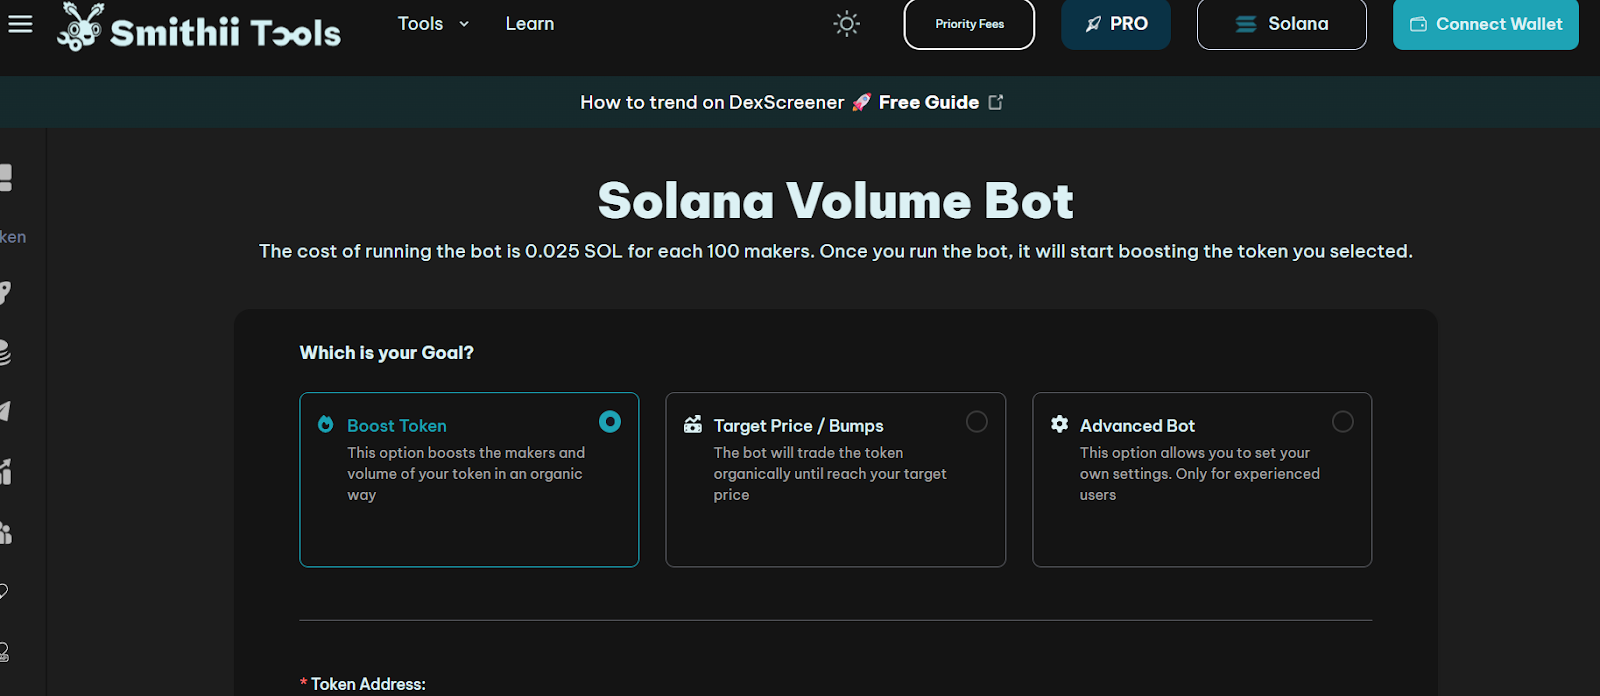
Task: Click the PRO button
Action: click(1116, 24)
